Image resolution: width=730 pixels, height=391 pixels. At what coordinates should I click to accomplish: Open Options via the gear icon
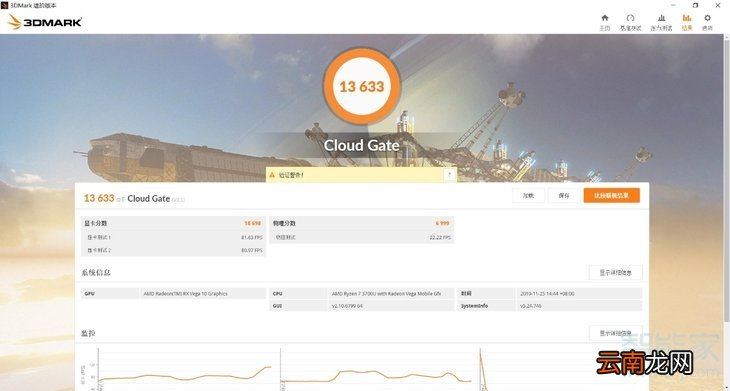point(707,18)
